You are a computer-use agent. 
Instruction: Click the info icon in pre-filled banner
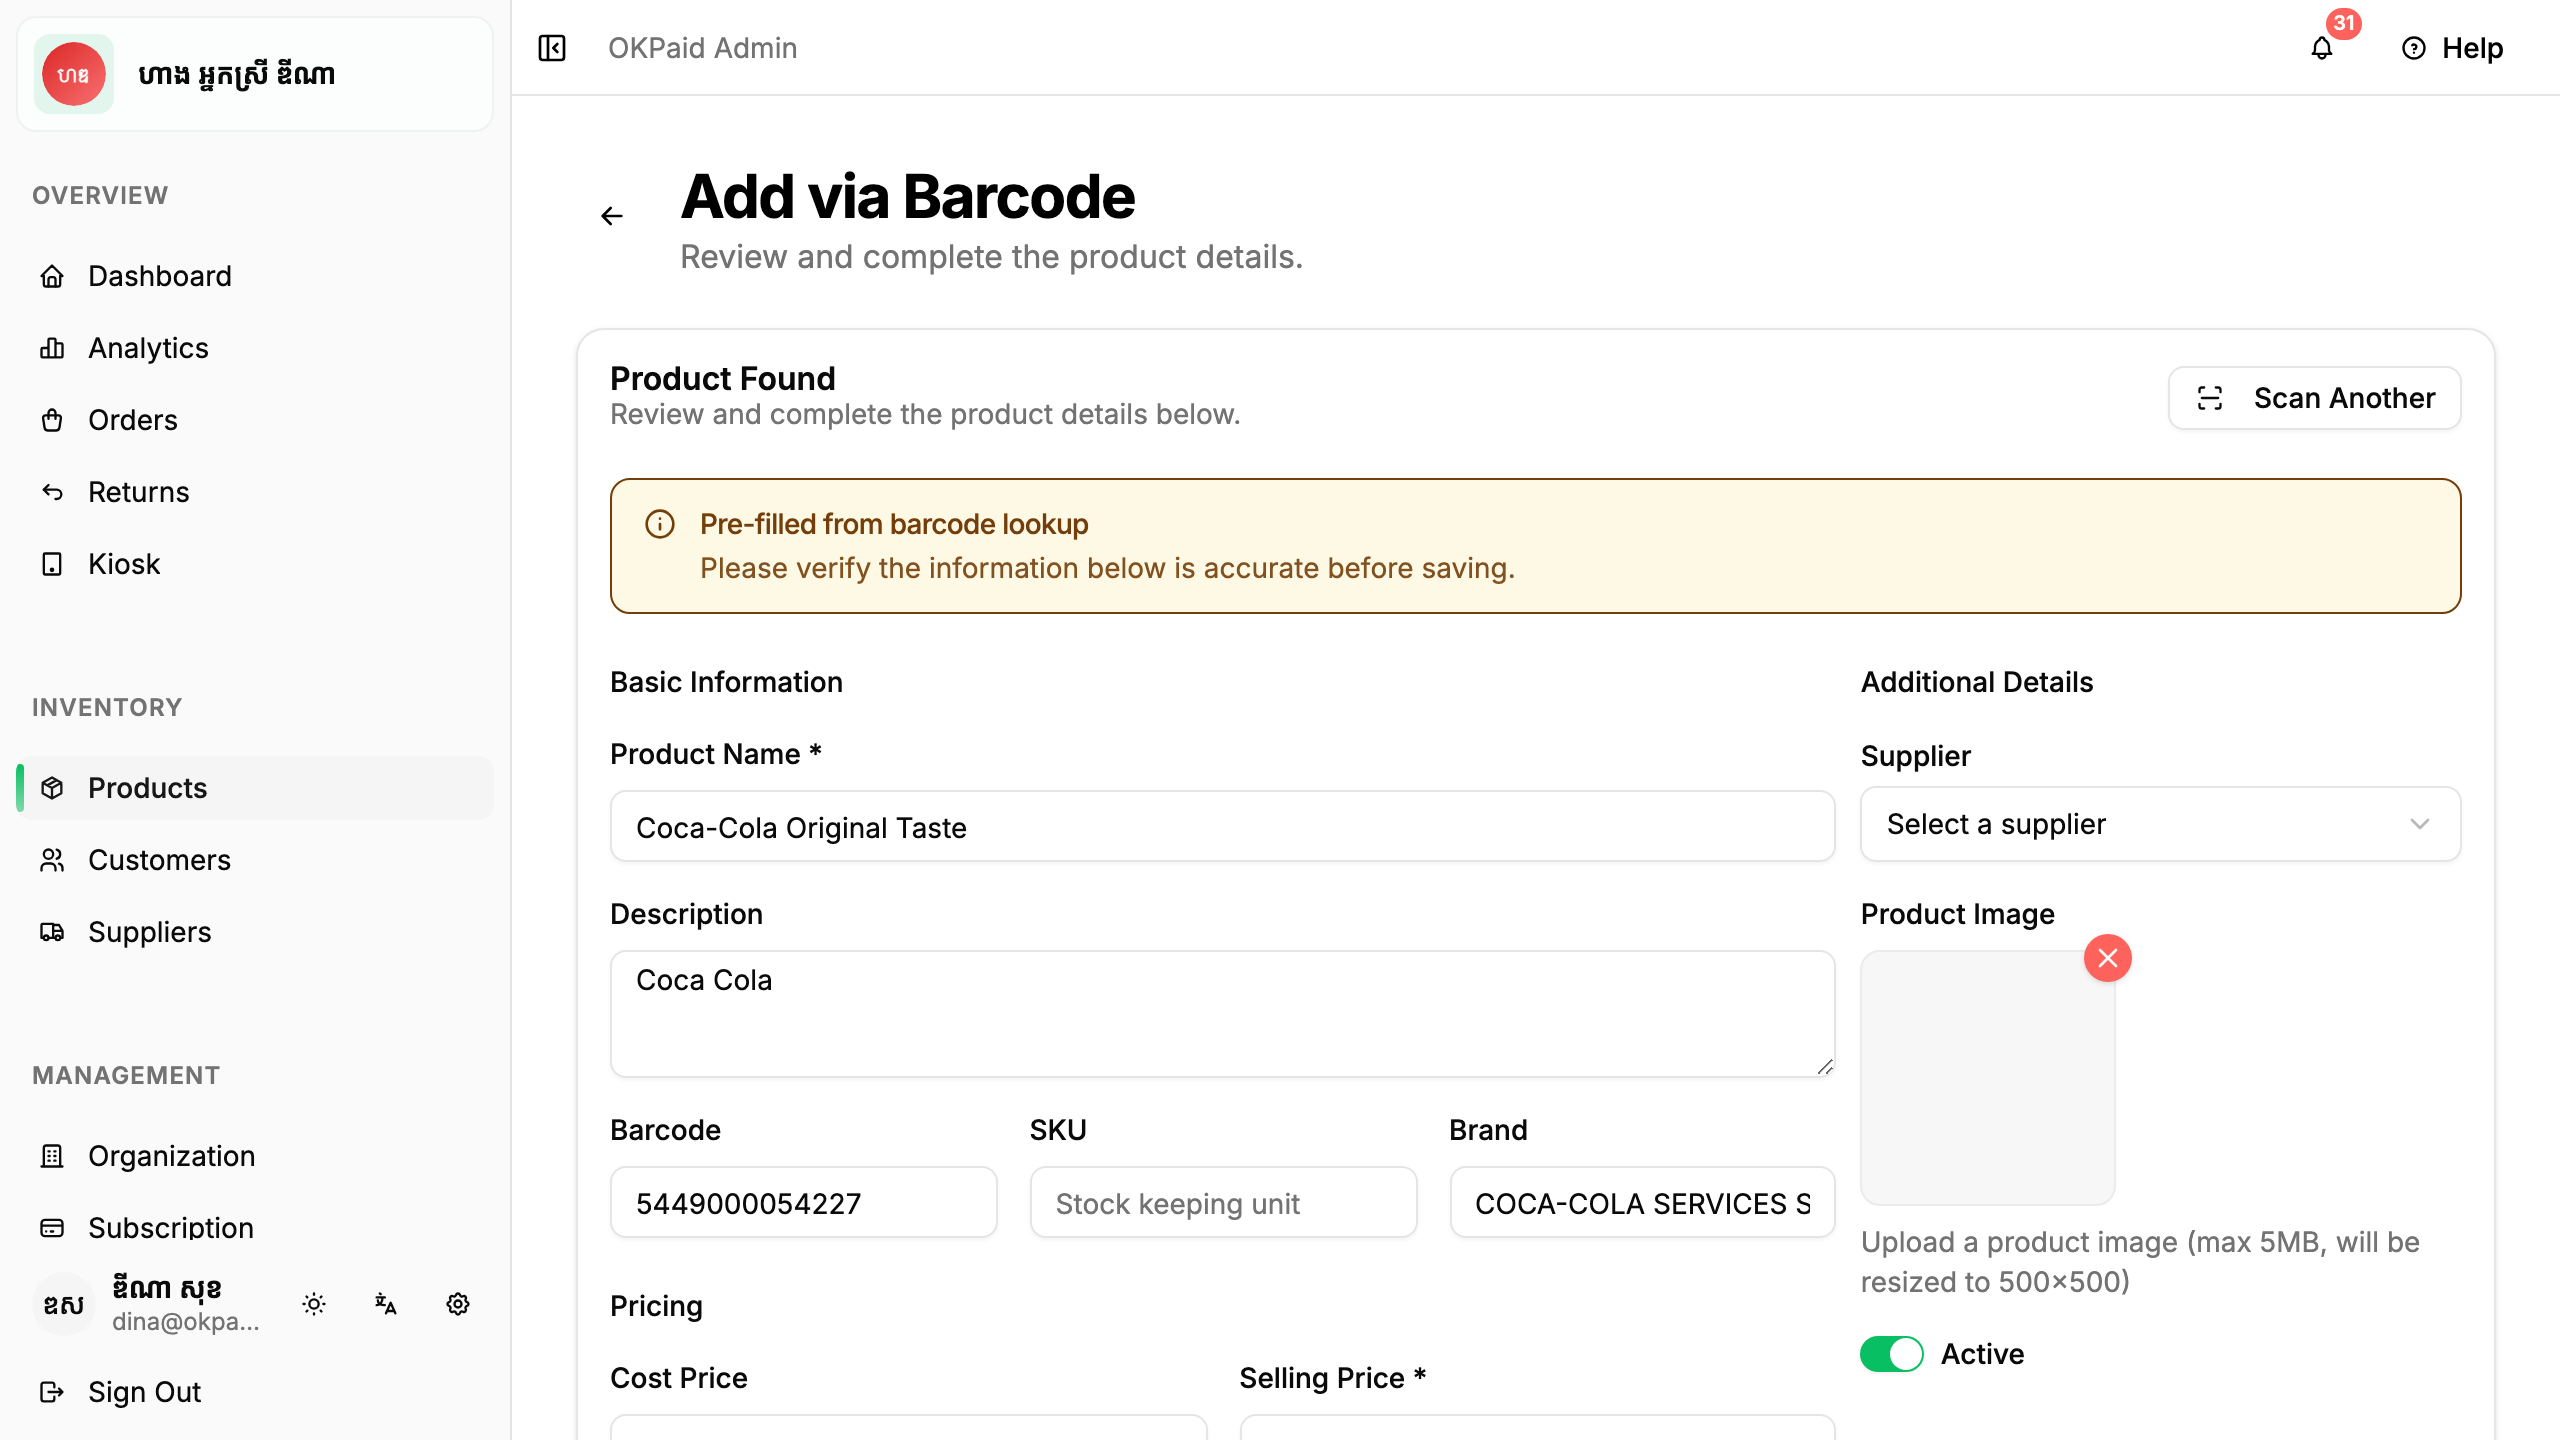(x=660, y=524)
